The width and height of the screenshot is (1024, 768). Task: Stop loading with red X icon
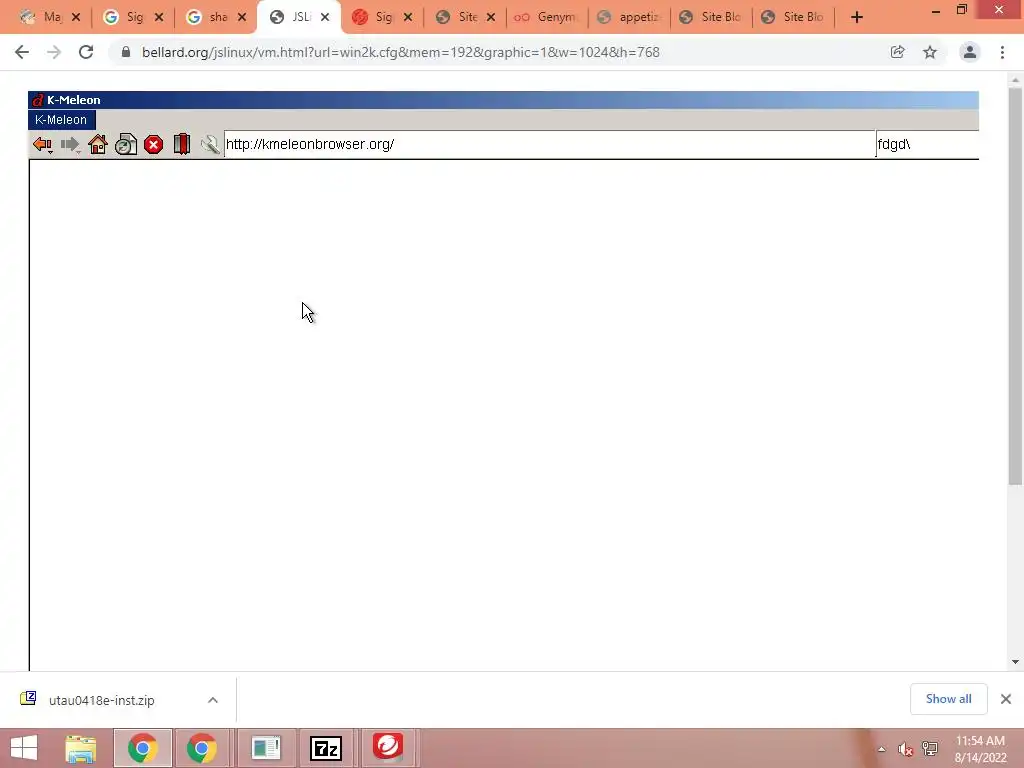153,144
